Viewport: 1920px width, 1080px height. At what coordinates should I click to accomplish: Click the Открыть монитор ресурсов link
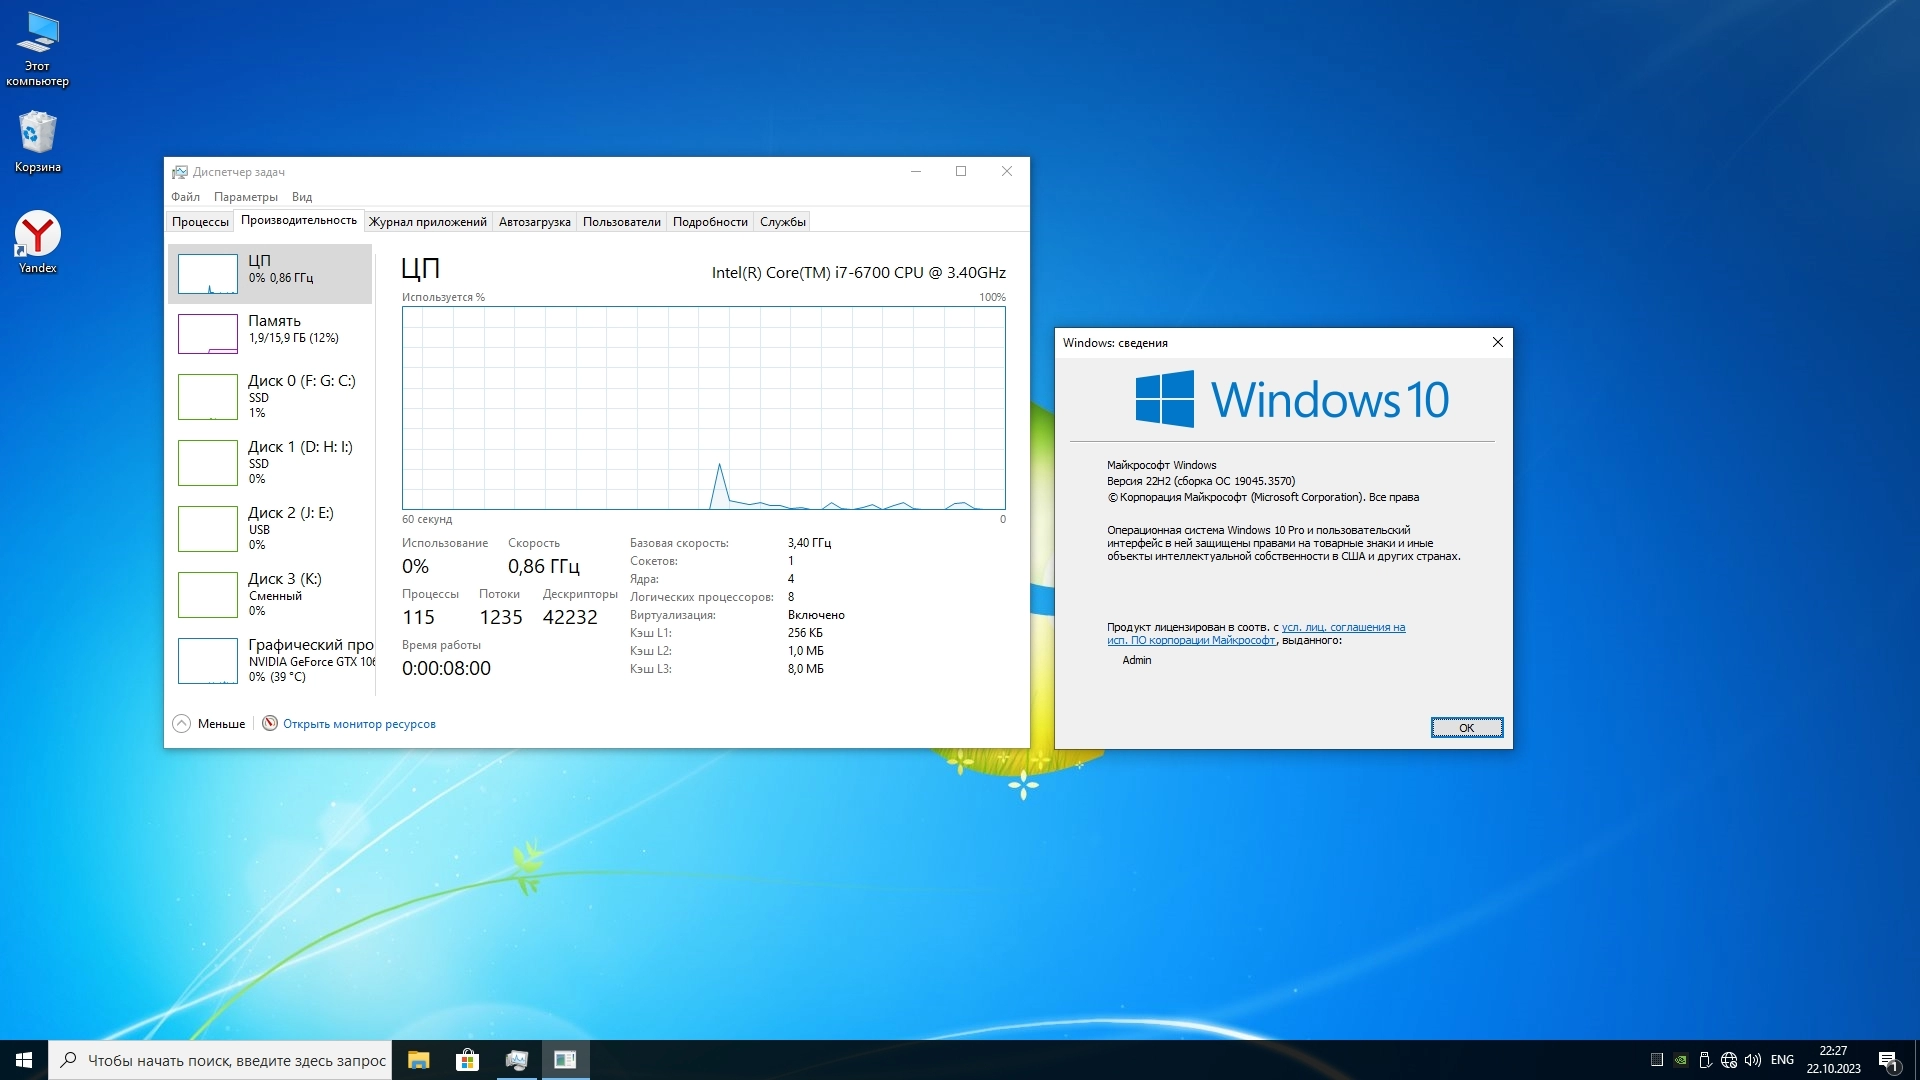click(359, 724)
